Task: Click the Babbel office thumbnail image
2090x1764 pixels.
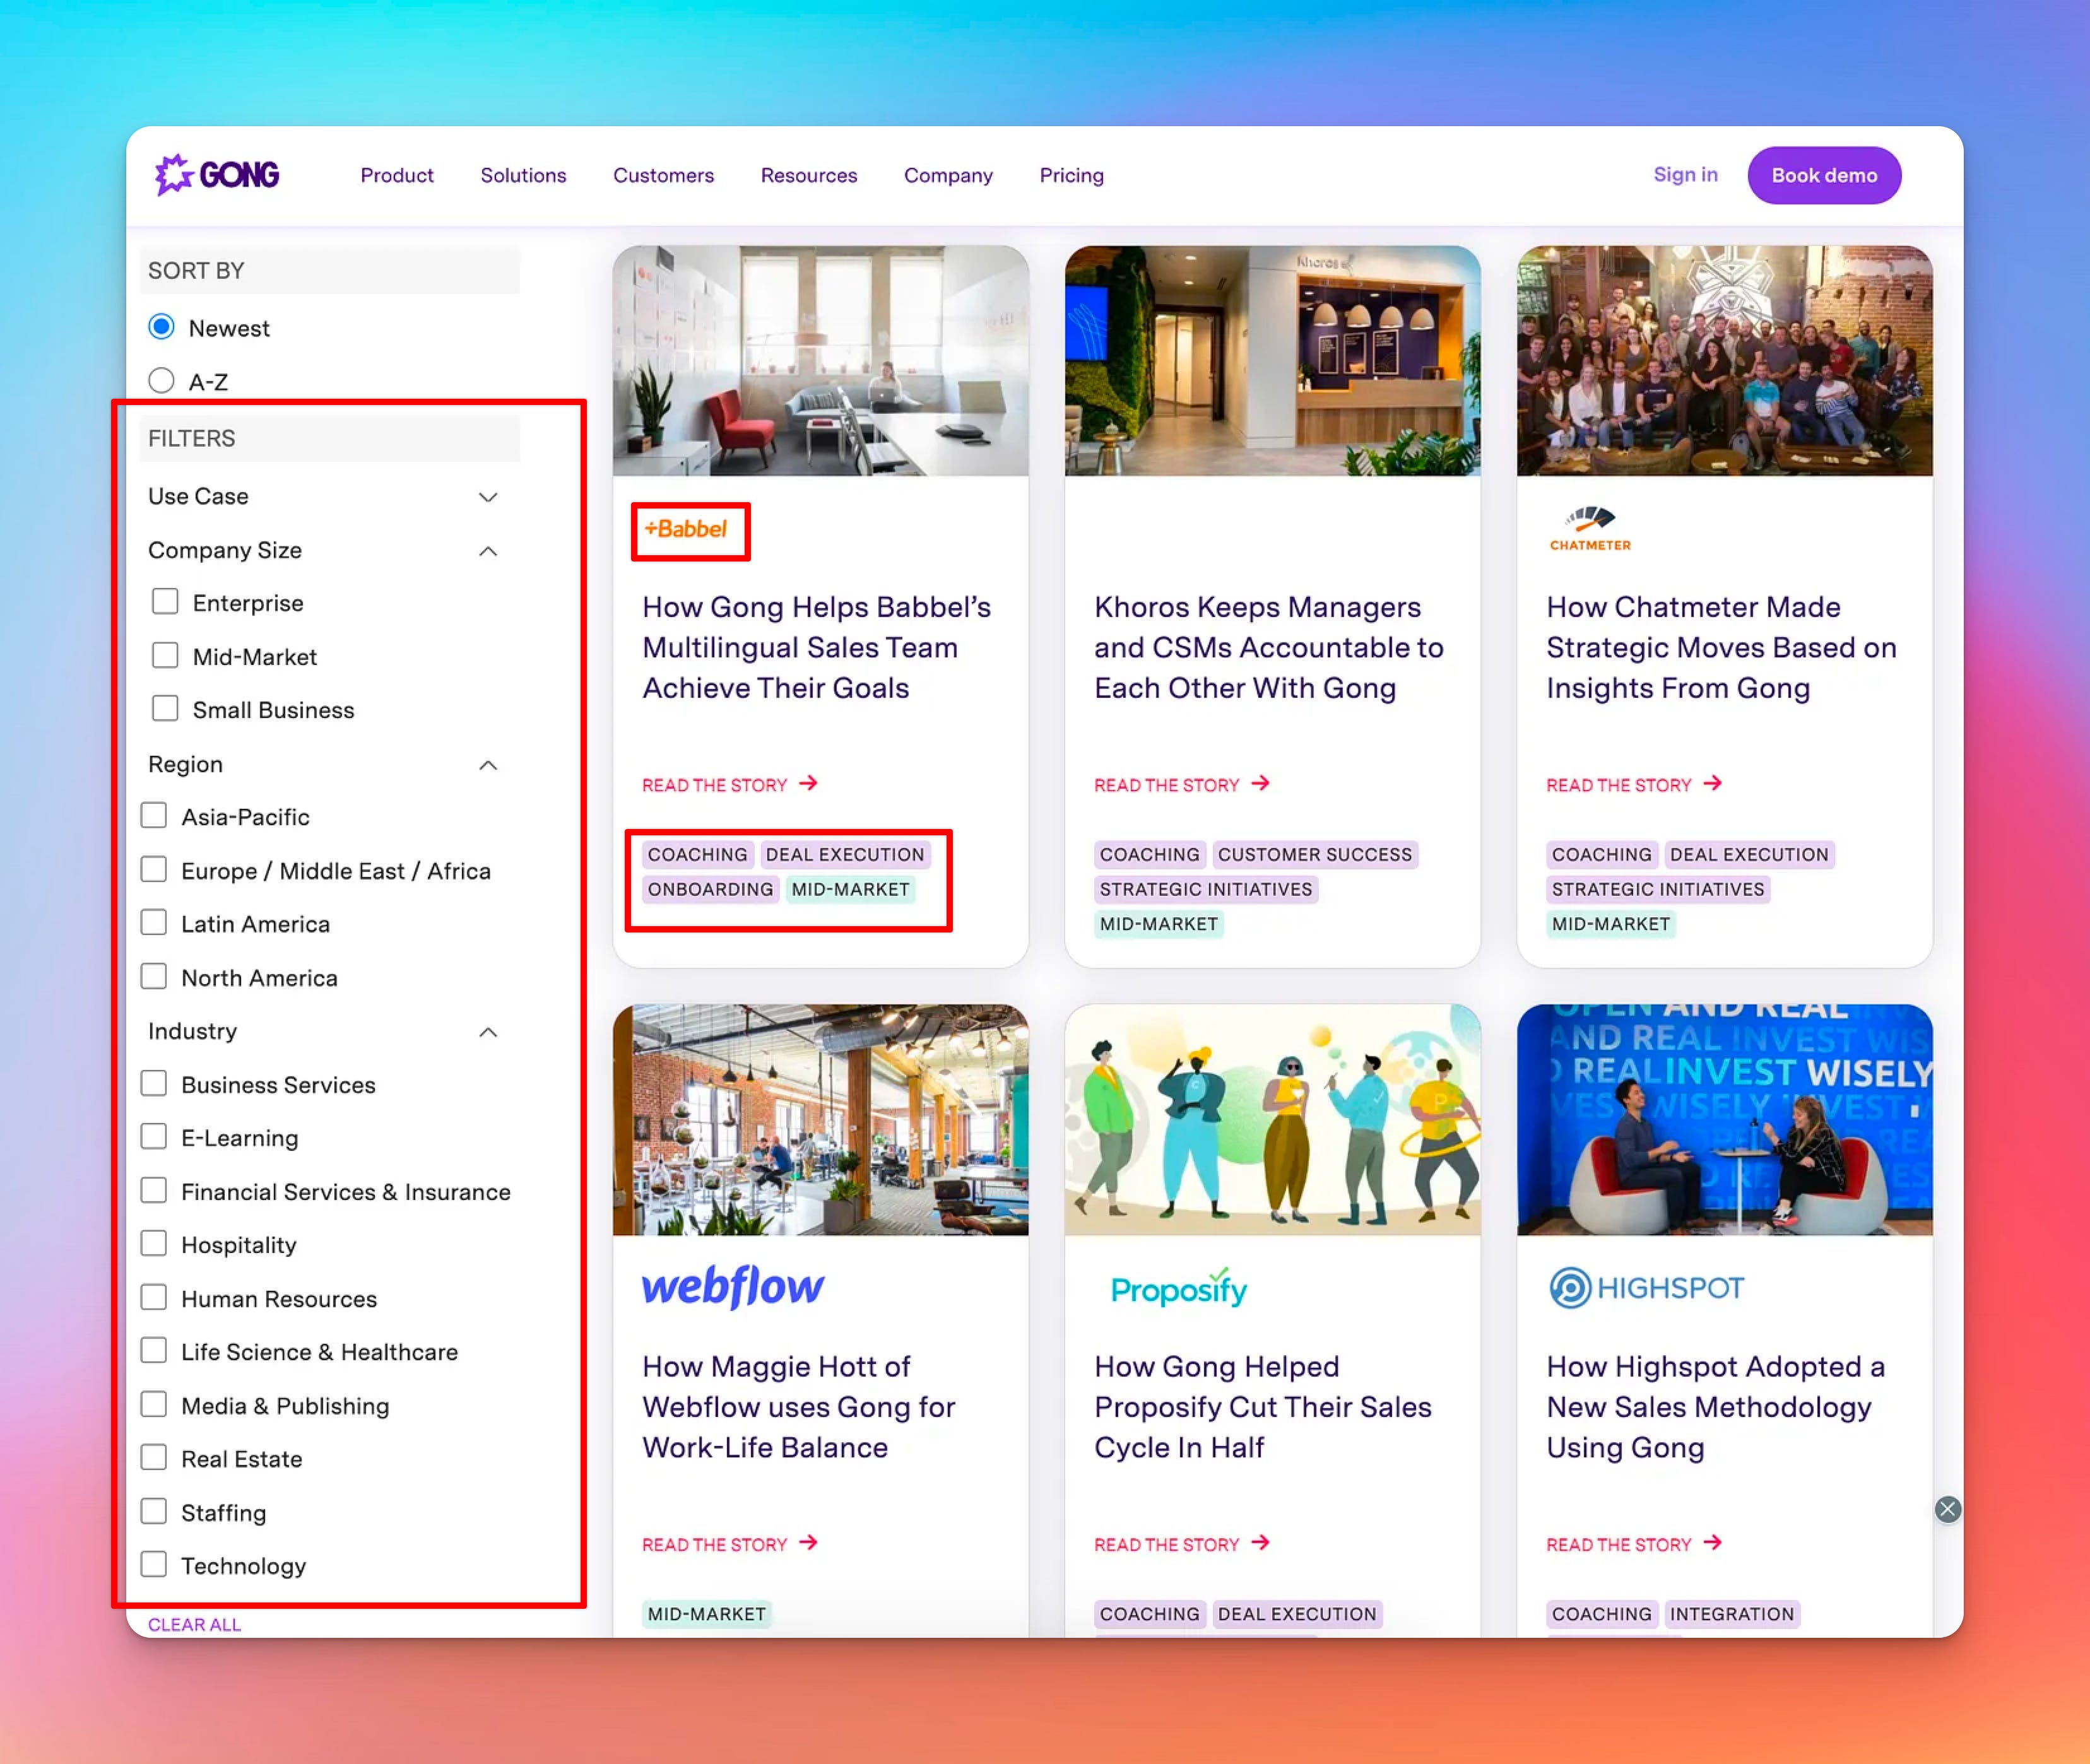Action: [820, 360]
